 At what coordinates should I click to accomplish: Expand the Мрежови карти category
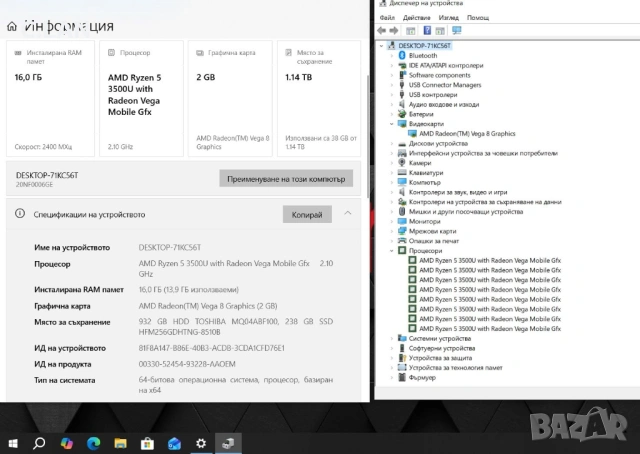coord(391,231)
